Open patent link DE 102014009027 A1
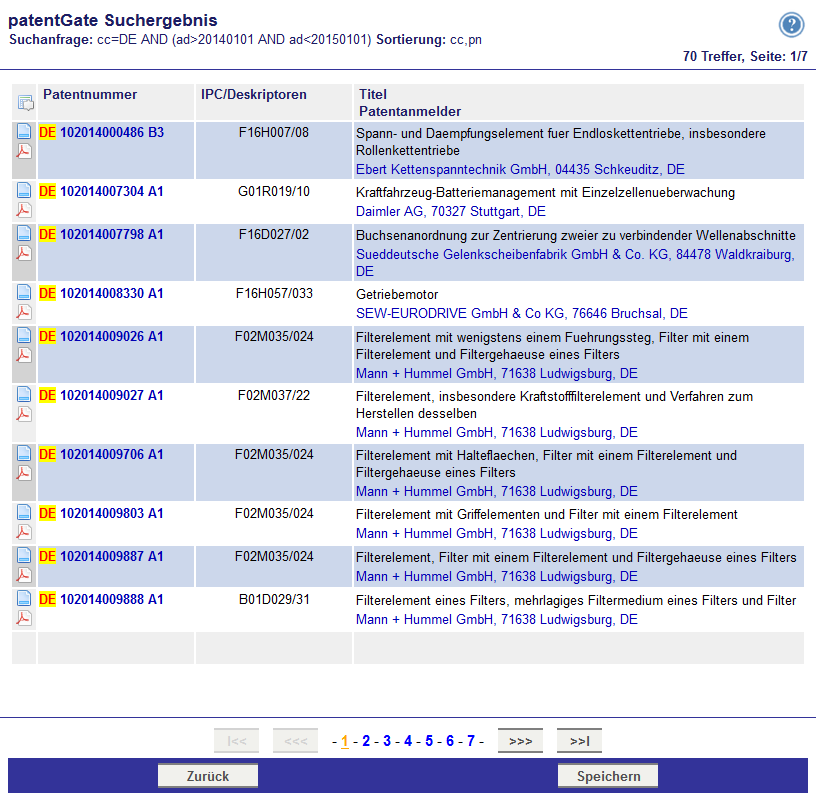 (x=101, y=396)
